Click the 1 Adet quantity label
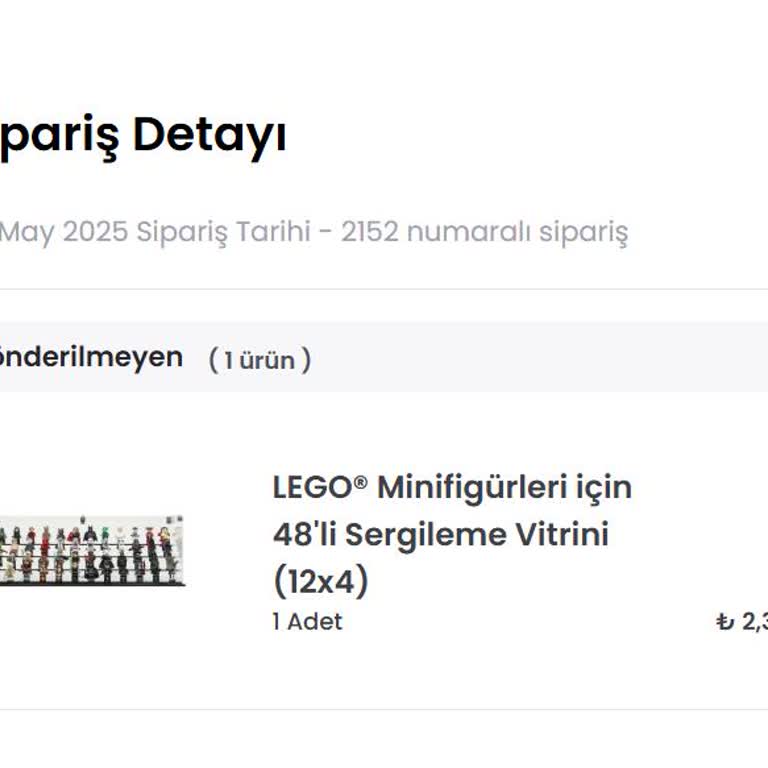The width and height of the screenshot is (768, 768). pyautogui.click(x=307, y=621)
